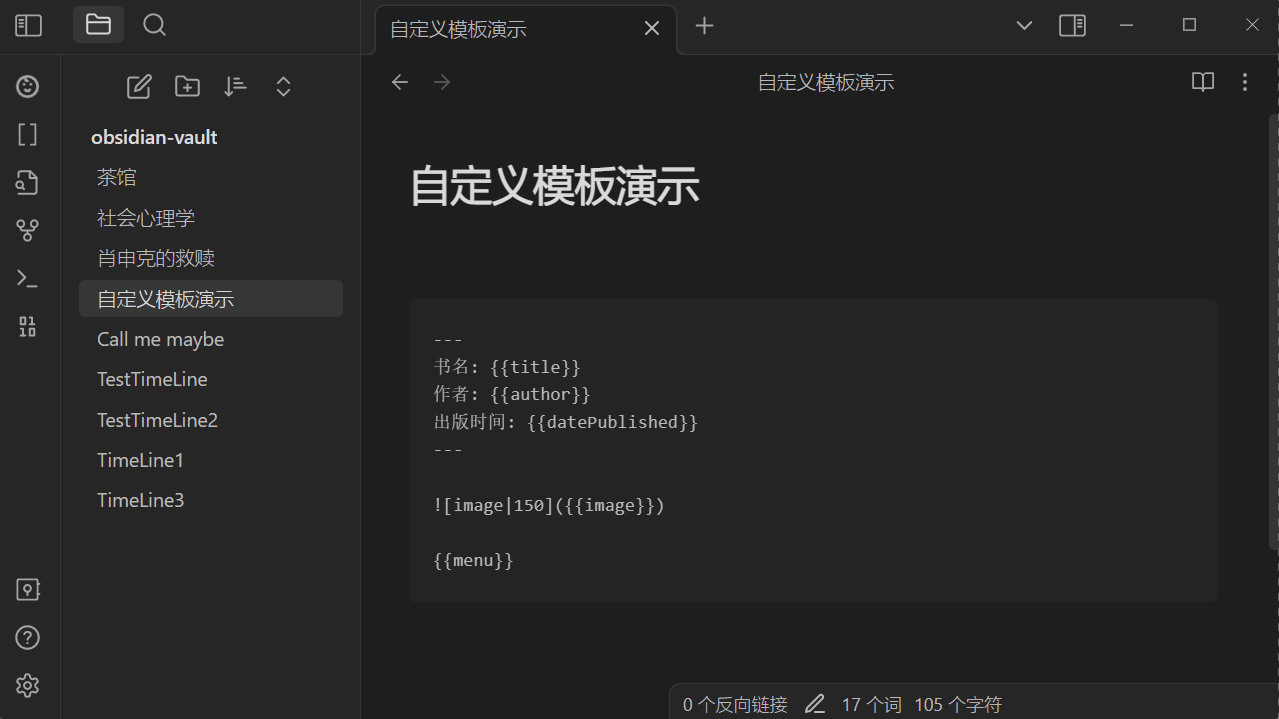Viewport: 1279px width, 719px height.
Task: Click the more options three-dot menu
Action: [x=1244, y=82]
